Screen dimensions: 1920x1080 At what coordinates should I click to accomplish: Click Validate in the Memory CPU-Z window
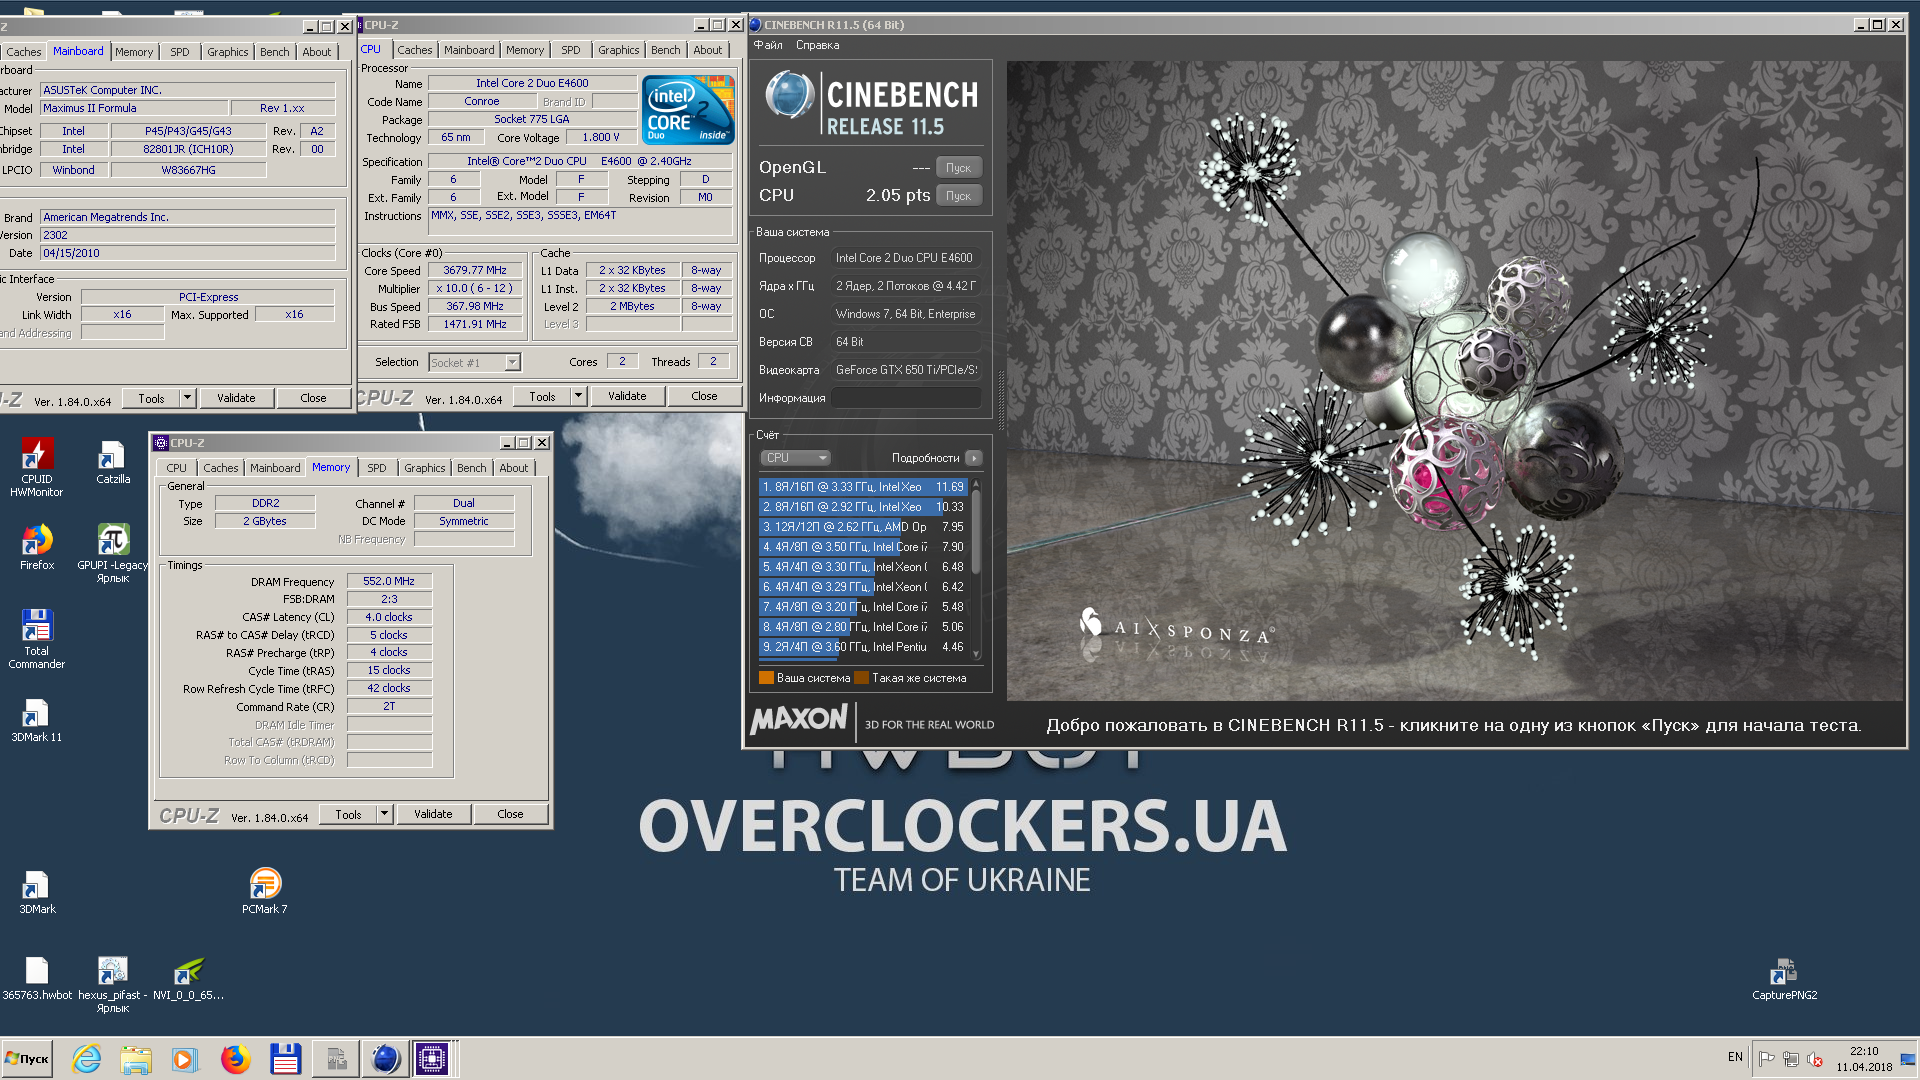point(433,814)
